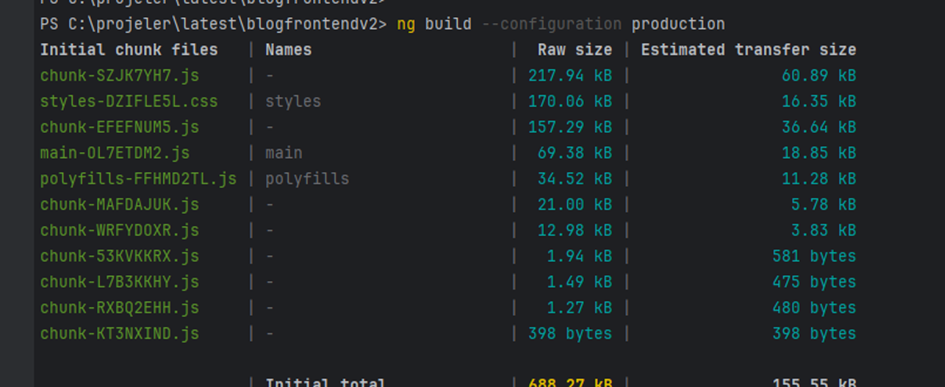This screenshot has height=387, width=945.
Task: Click file name chunk-53KVKKRX.js
Action: click(x=119, y=257)
